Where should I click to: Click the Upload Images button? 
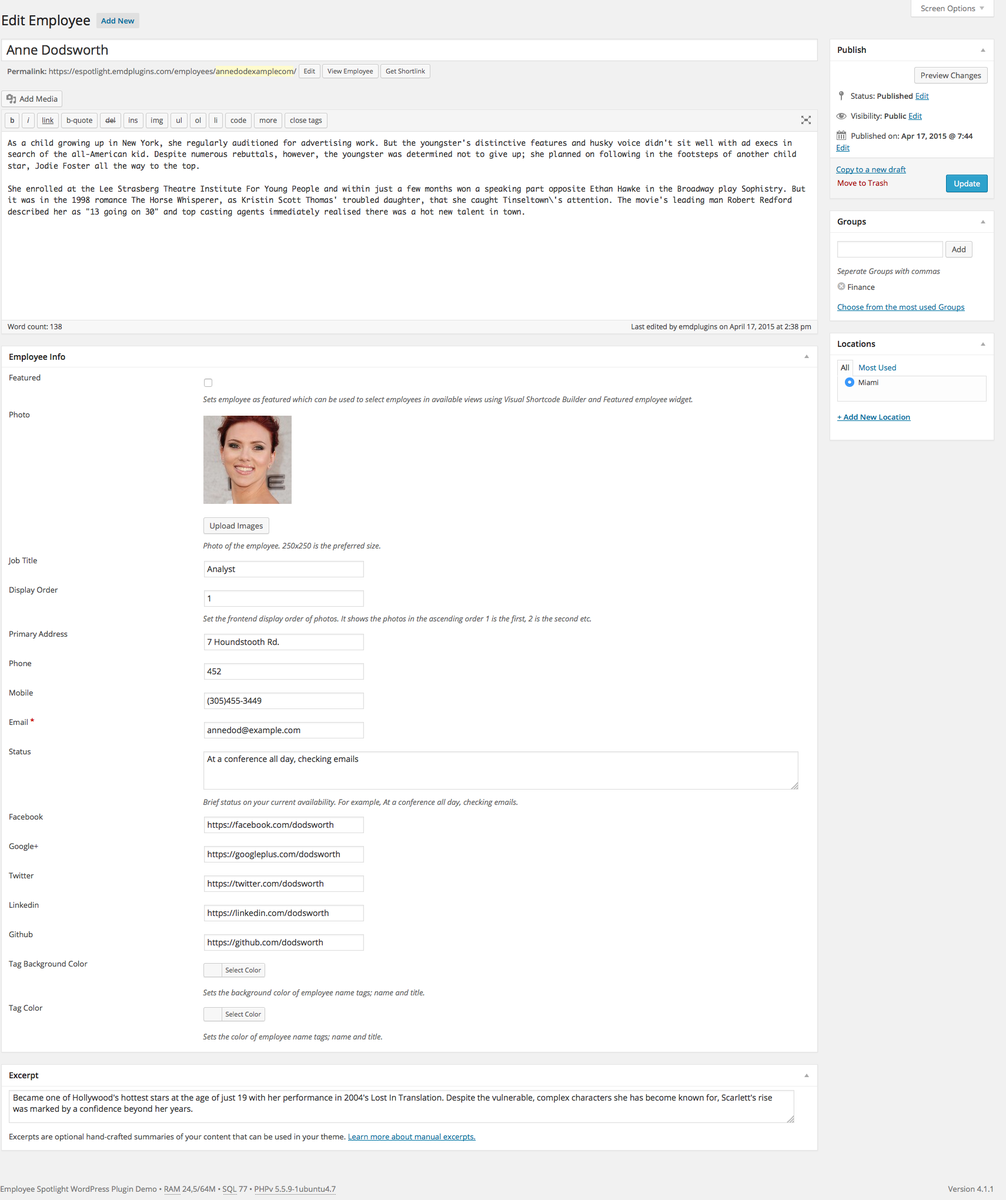236,526
